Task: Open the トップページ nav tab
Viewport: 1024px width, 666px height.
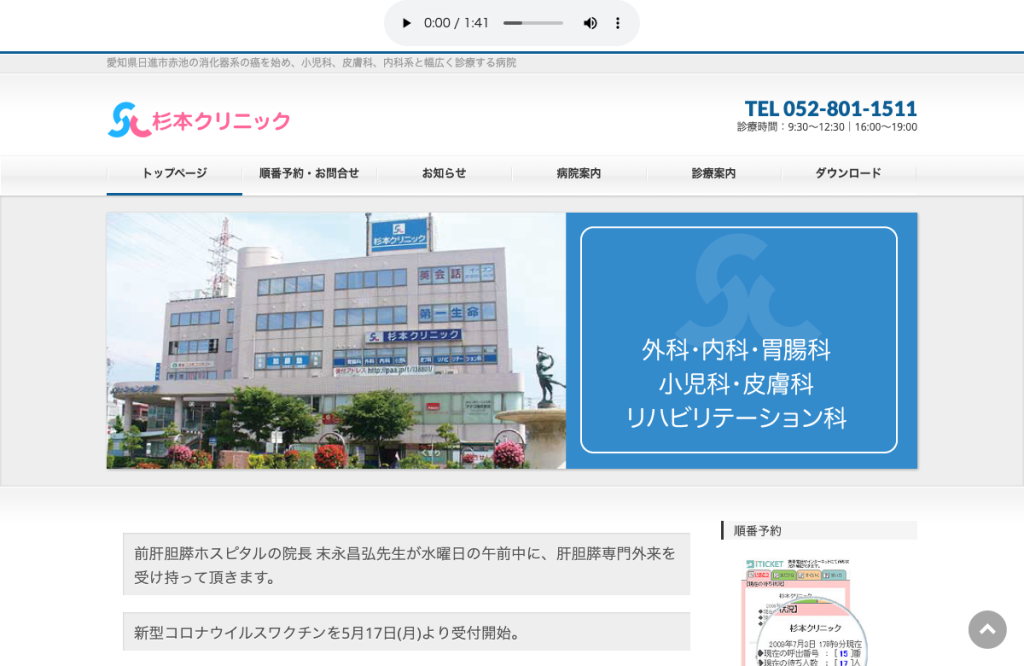Action: tap(174, 173)
